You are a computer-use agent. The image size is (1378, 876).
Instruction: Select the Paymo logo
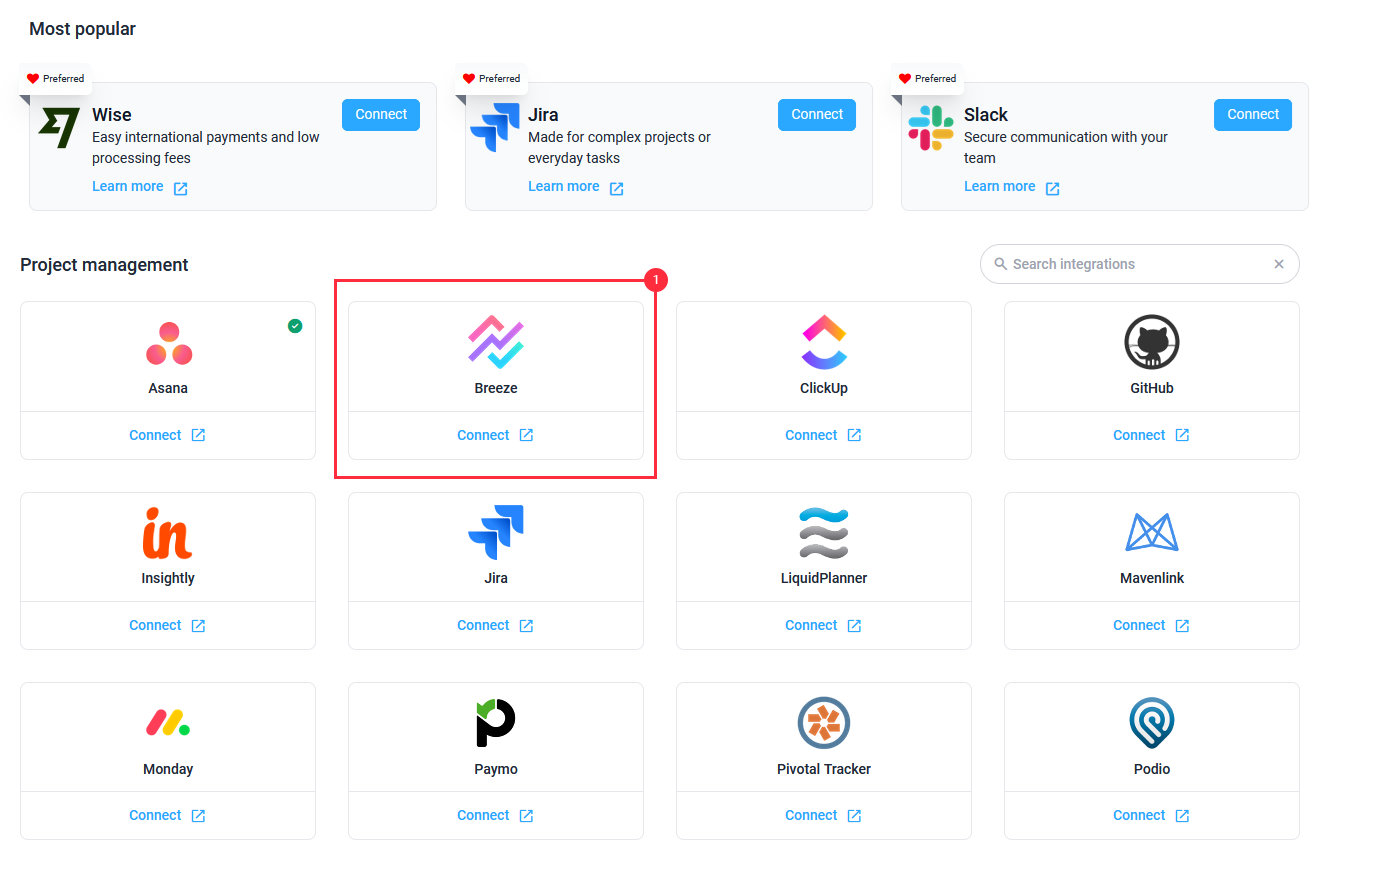495,722
